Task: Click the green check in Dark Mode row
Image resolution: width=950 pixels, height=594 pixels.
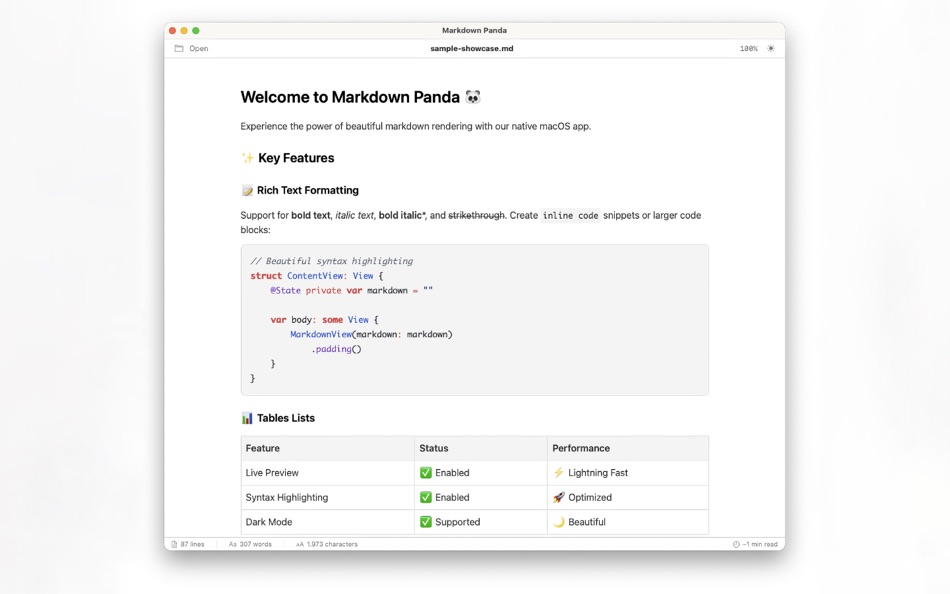Action: (426, 522)
